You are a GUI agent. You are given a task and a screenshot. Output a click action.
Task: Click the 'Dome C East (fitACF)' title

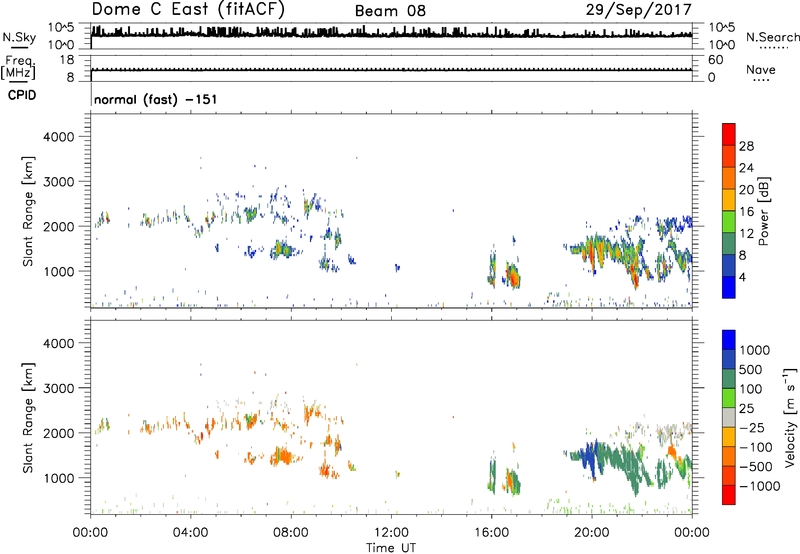tap(188, 9)
